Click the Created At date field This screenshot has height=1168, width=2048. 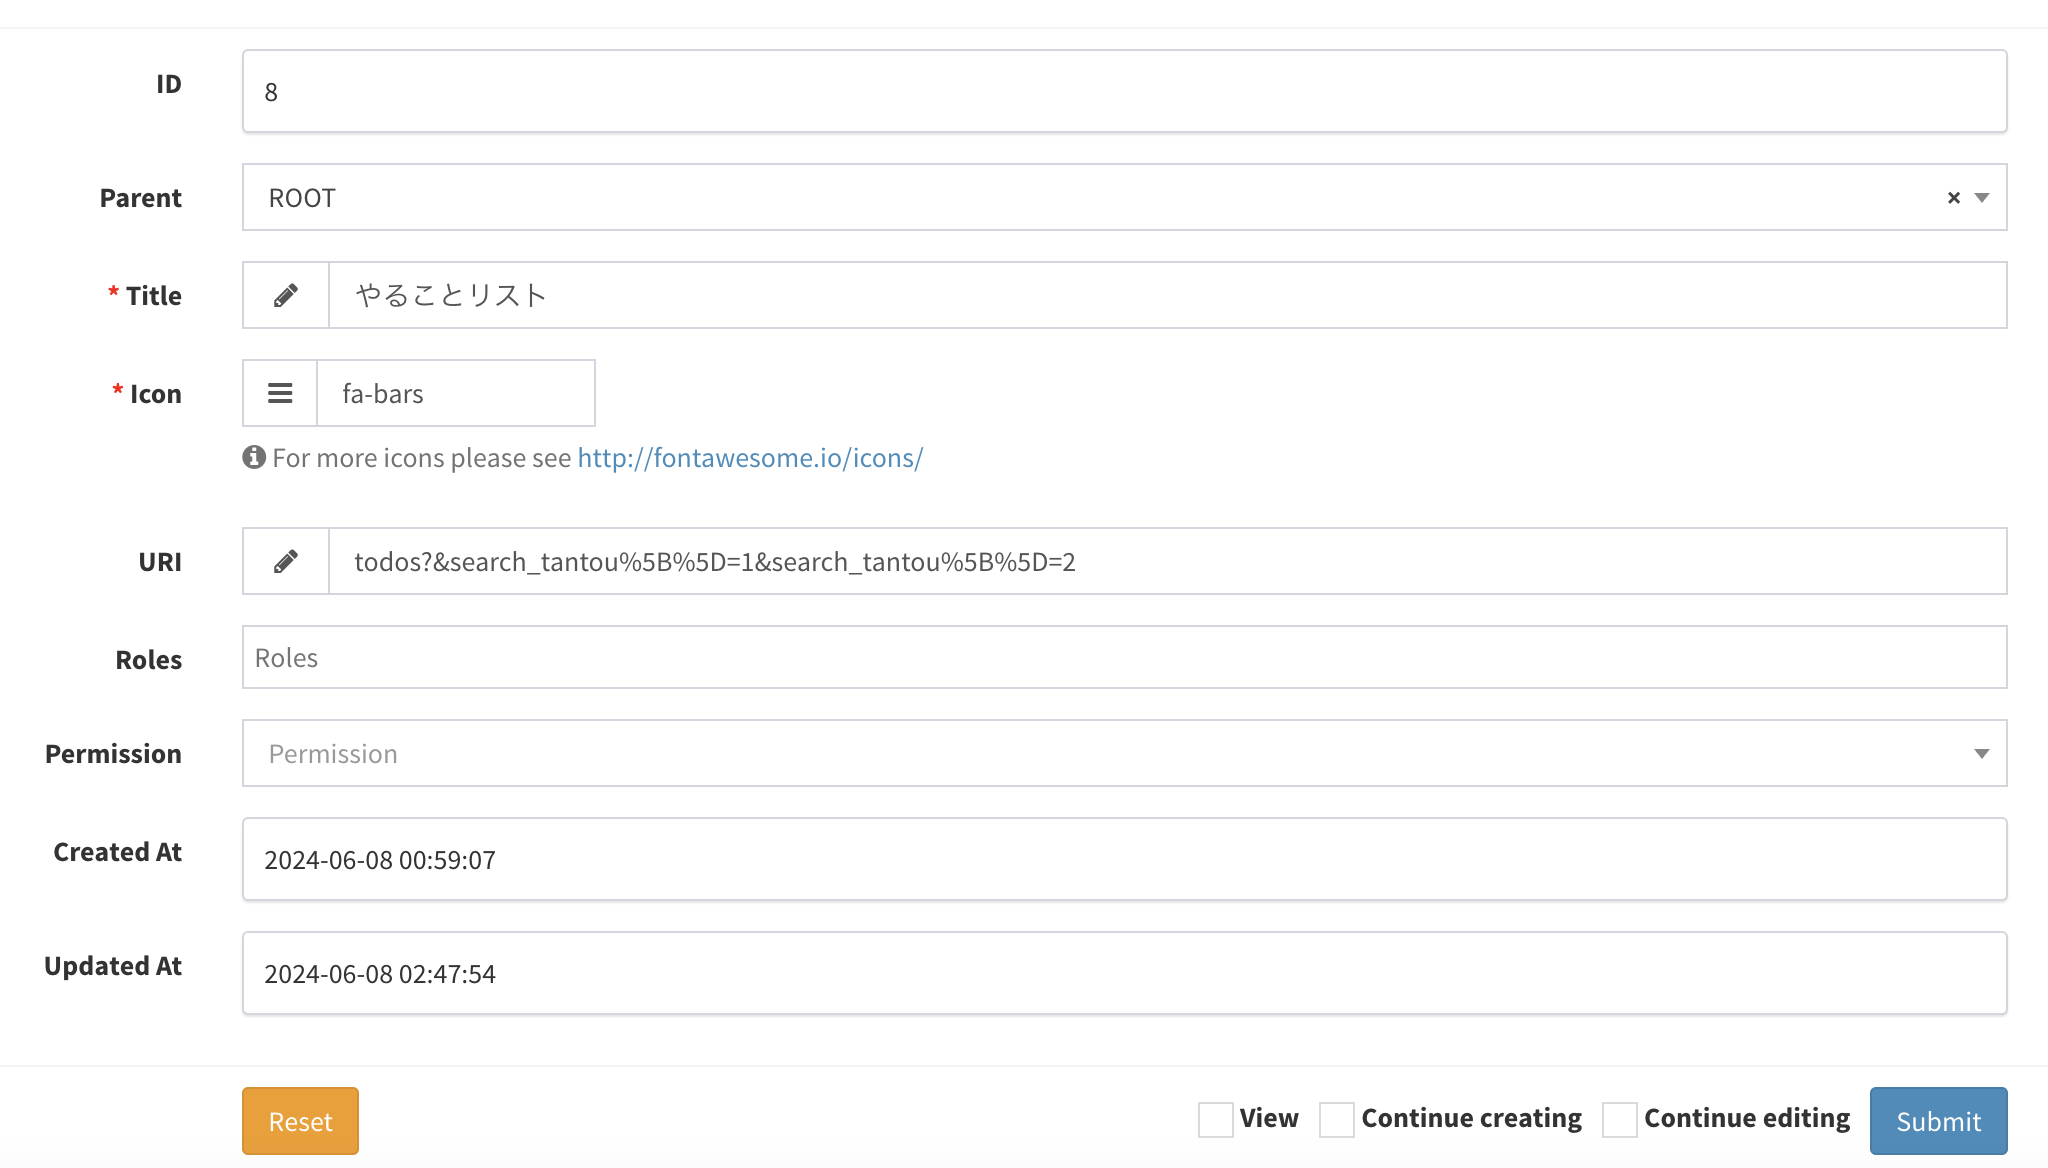click(x=1124, y=859)
